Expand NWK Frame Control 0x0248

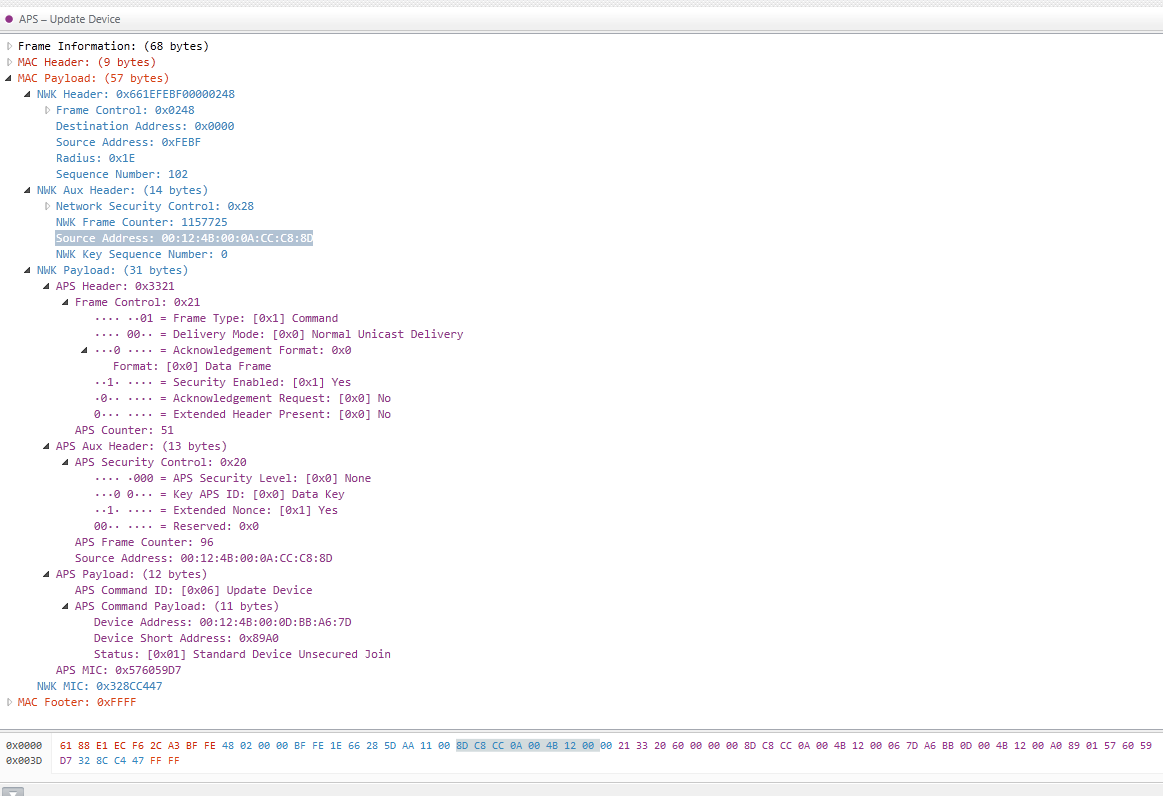tap(47, 110)
